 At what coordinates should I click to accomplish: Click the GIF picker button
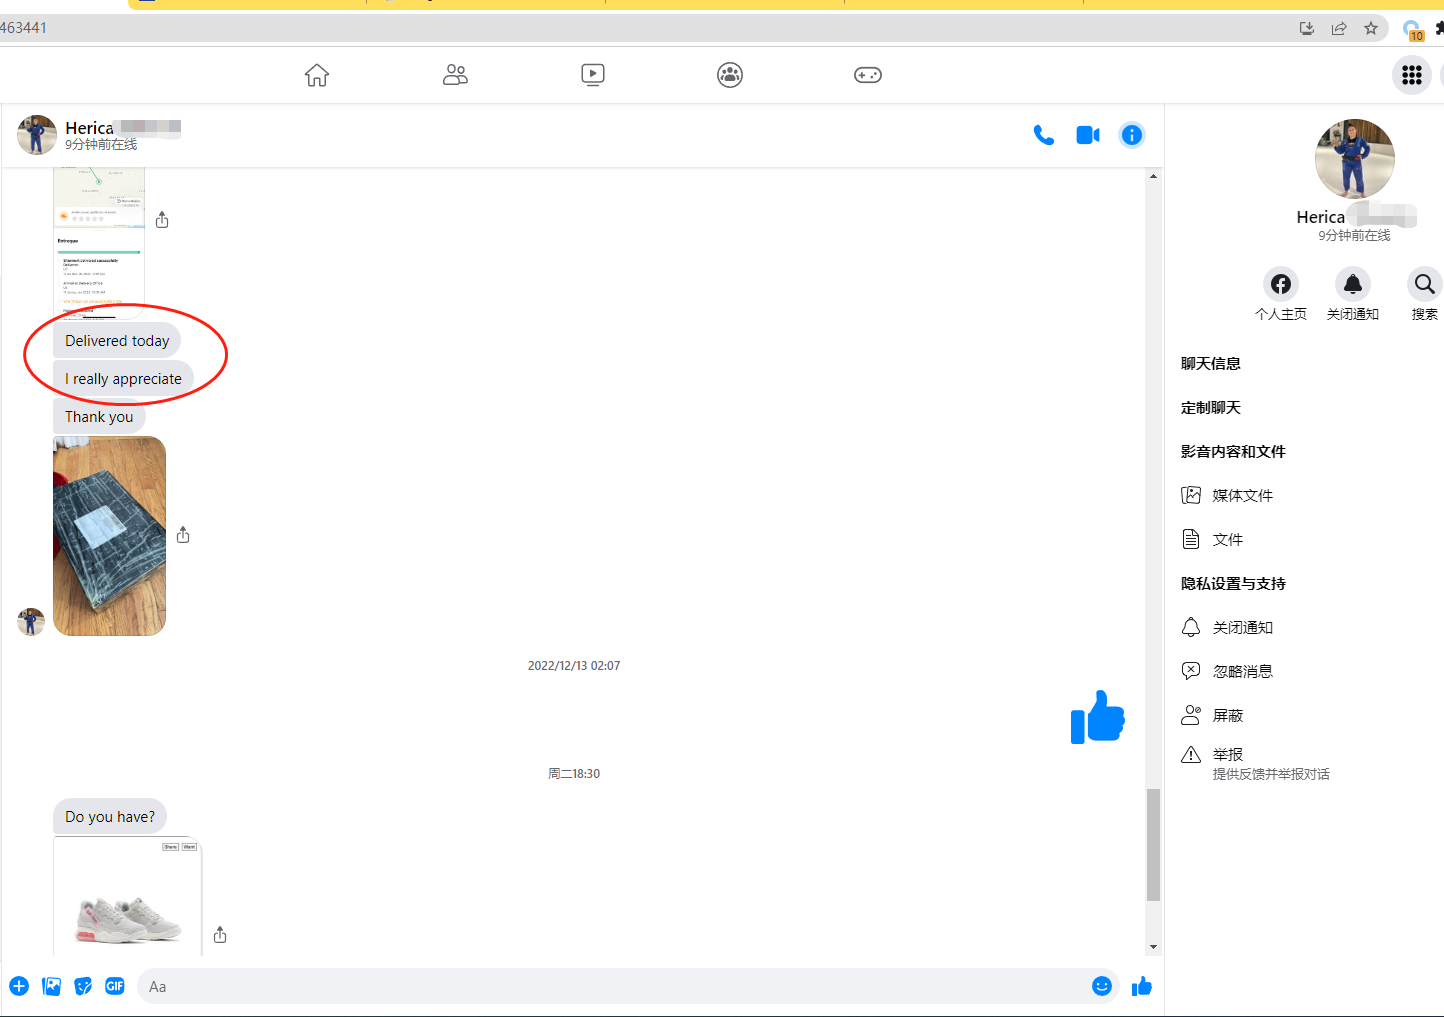pos(115,986)
